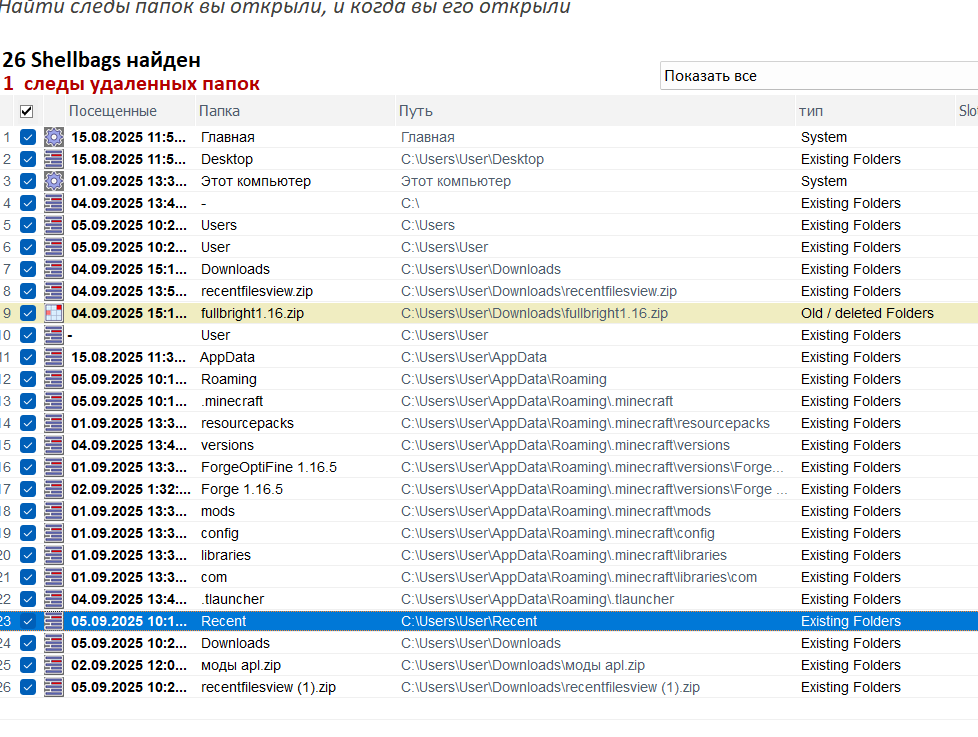Click folder icon of the resourcepacks row

click(54, 423)
